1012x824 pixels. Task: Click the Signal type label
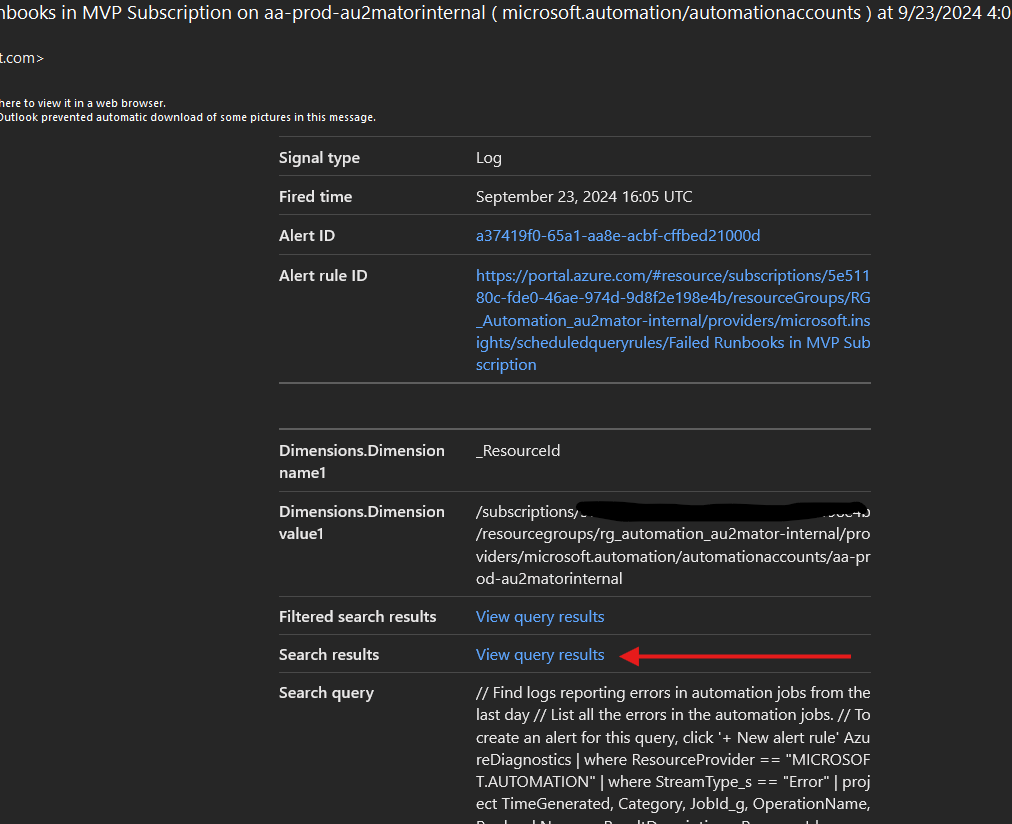coord(319,158)
